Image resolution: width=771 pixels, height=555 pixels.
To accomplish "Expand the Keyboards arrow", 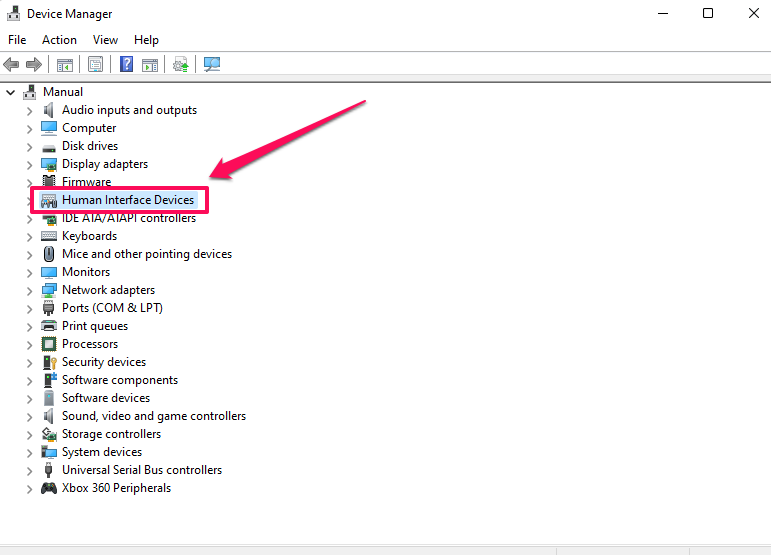I will click(x=30, y=237).
